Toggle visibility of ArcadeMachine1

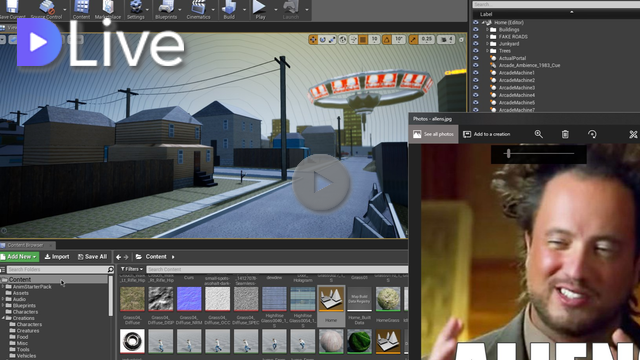(476, 73)
